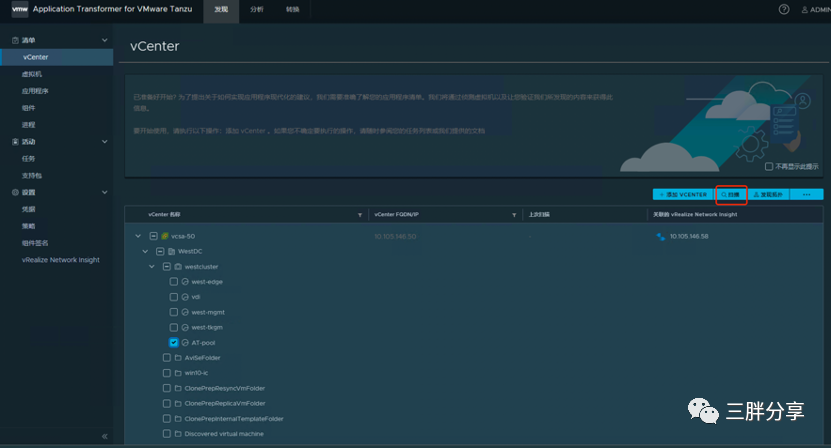
Task: Open 任务 in the sidebar
Action: point(29,159)
